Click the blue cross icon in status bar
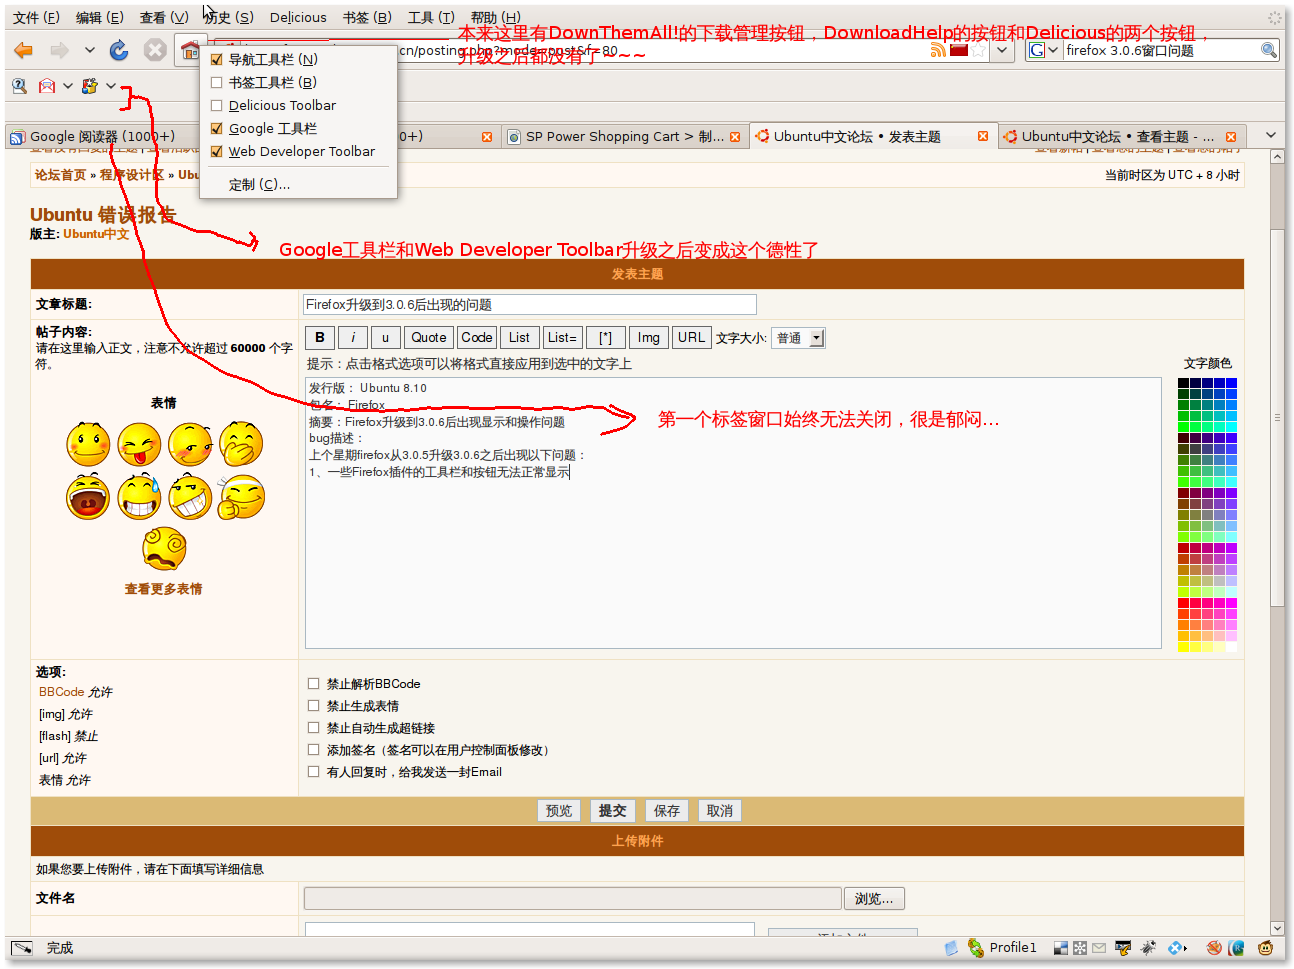The height and width of the screenshot is (969, 1294). coord(1174,948)
